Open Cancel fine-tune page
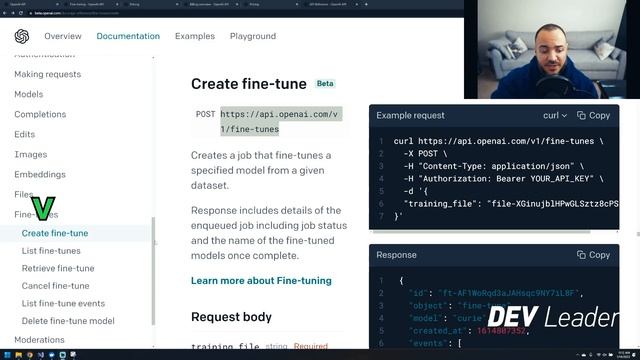 56,286
